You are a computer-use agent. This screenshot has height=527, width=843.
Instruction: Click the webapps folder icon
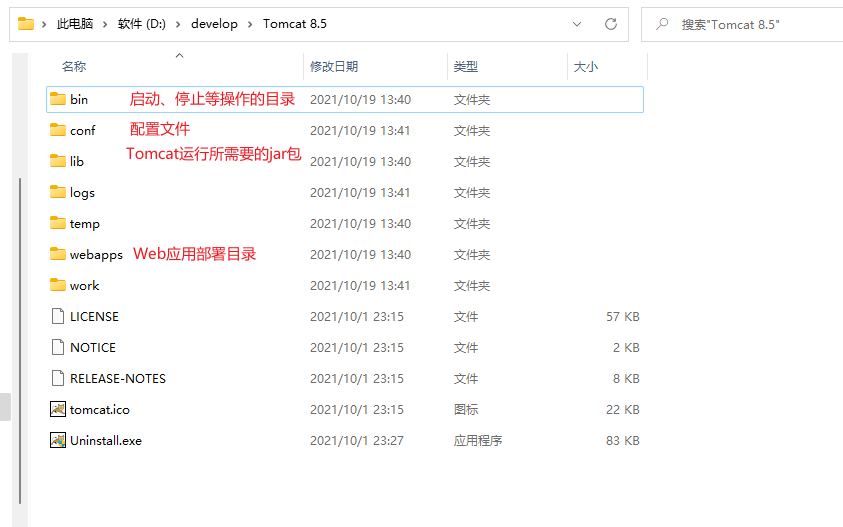(x=58, y=254)
